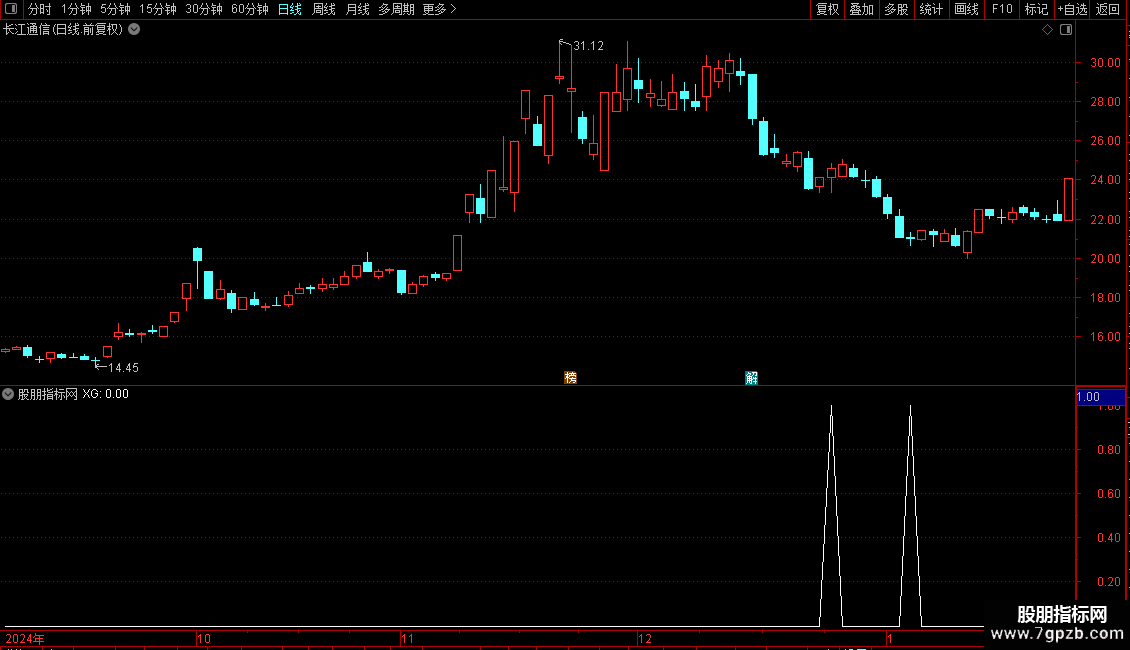Click the blue 1.00 value box
The width and height of the screenshot is (1130, 650).
click(1100, 397)
